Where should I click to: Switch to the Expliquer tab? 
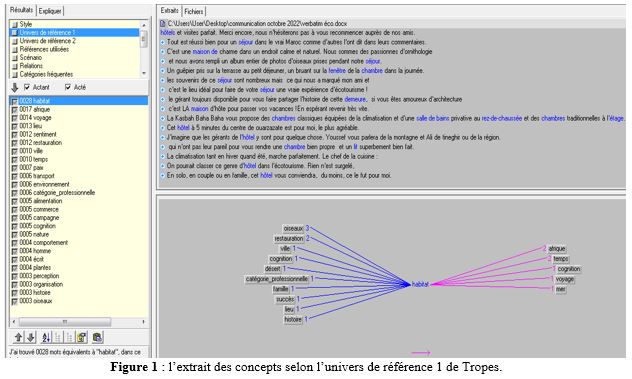point(50,11)
